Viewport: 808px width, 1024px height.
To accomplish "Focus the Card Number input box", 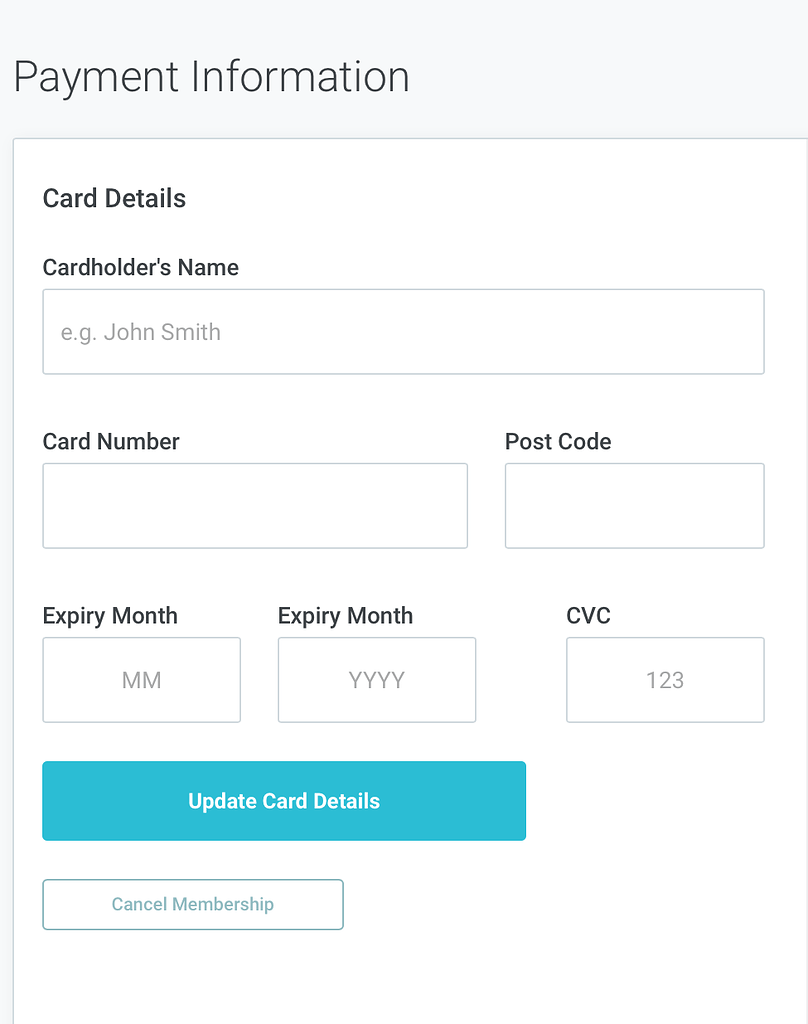I will [254, 505].
